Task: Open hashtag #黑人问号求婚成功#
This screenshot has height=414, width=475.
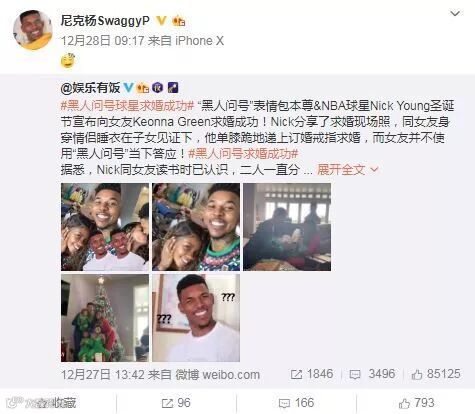Action: pos(243,154)
